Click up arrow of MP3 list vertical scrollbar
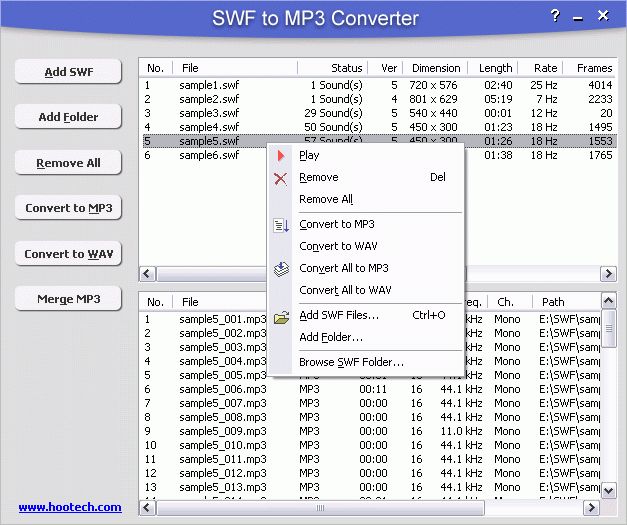The height and width of the screenshot is (525, 627). pos(609,301)
